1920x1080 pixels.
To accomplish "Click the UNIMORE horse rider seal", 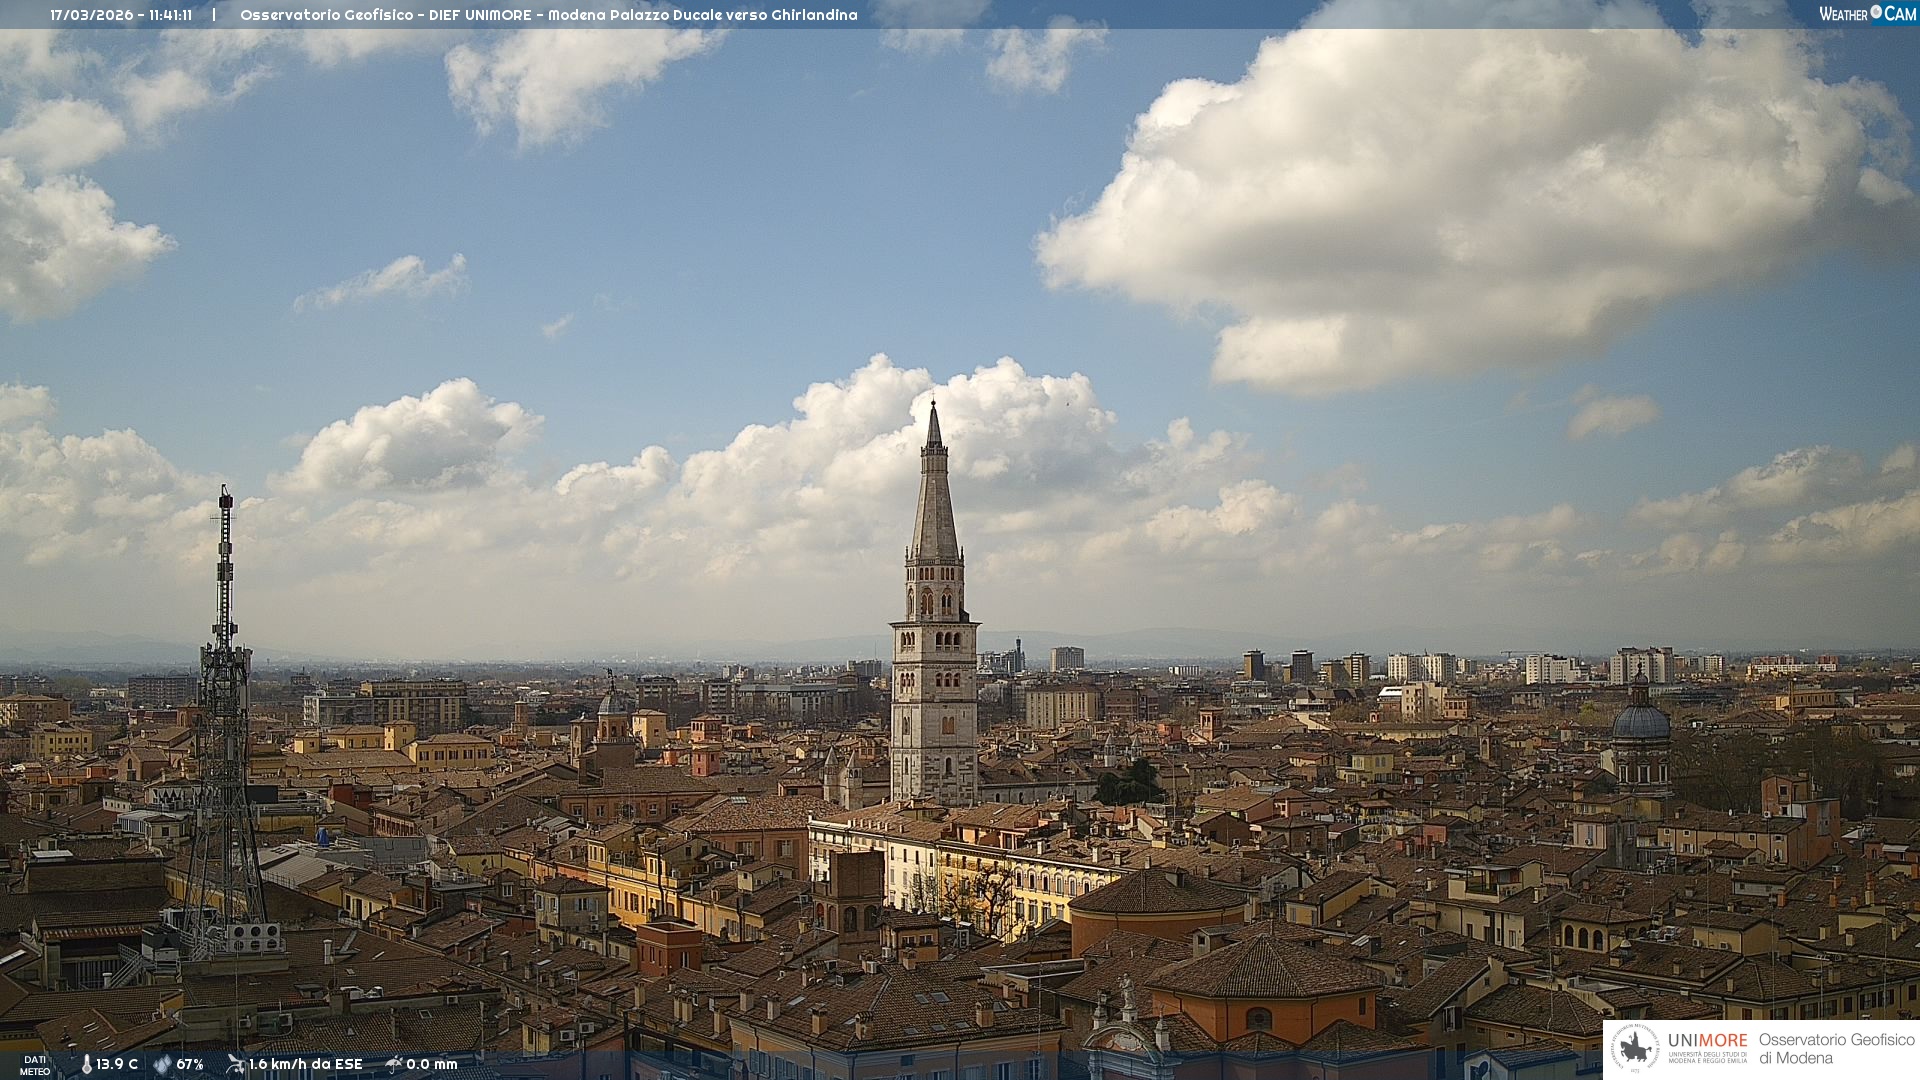I will coord(1636,1049).
